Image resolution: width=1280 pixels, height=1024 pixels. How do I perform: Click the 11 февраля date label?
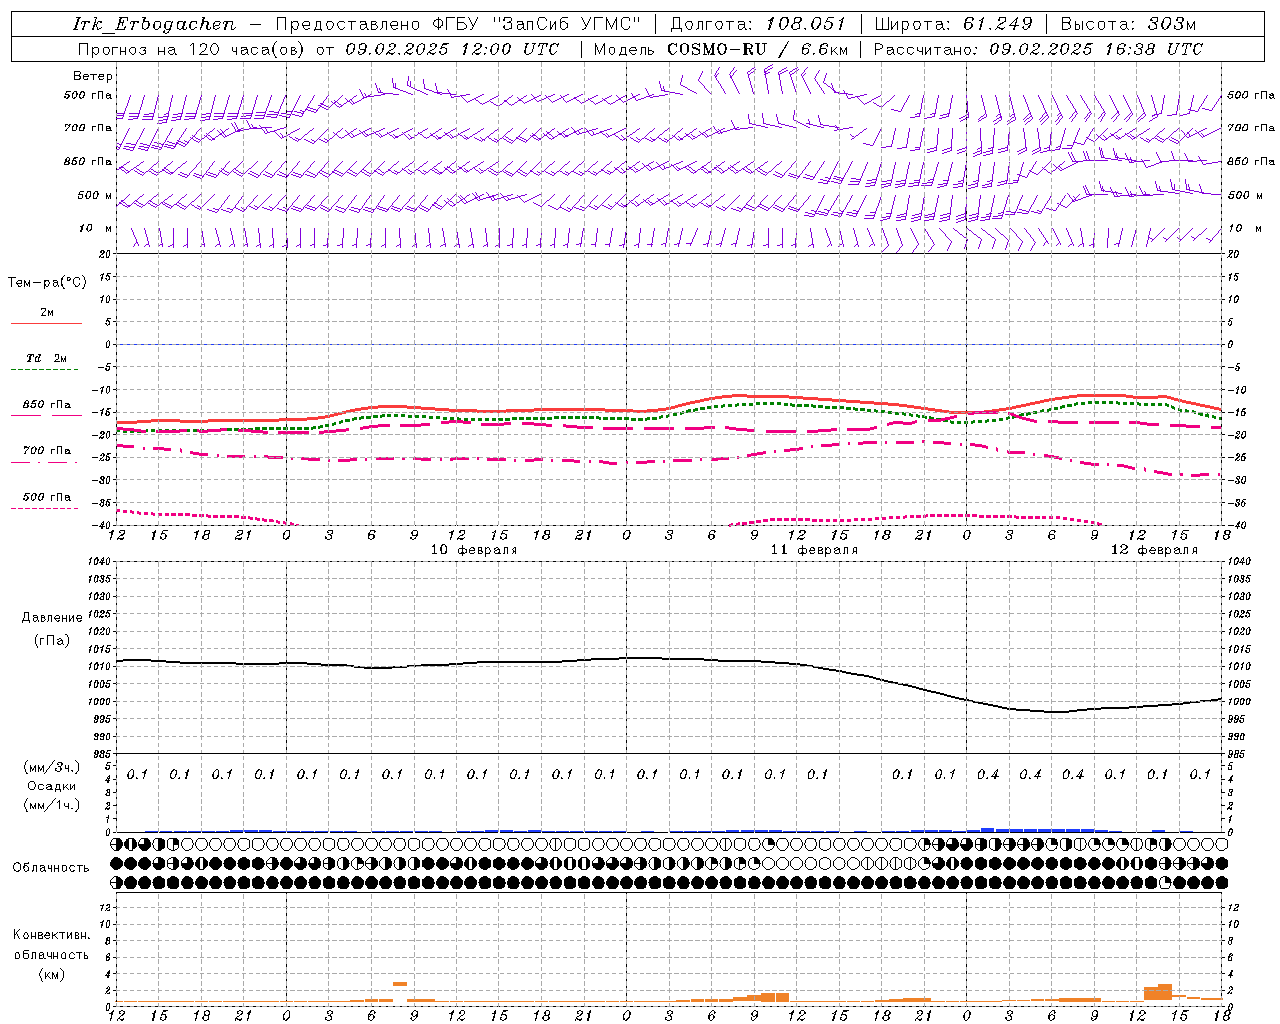click(814, 550)
